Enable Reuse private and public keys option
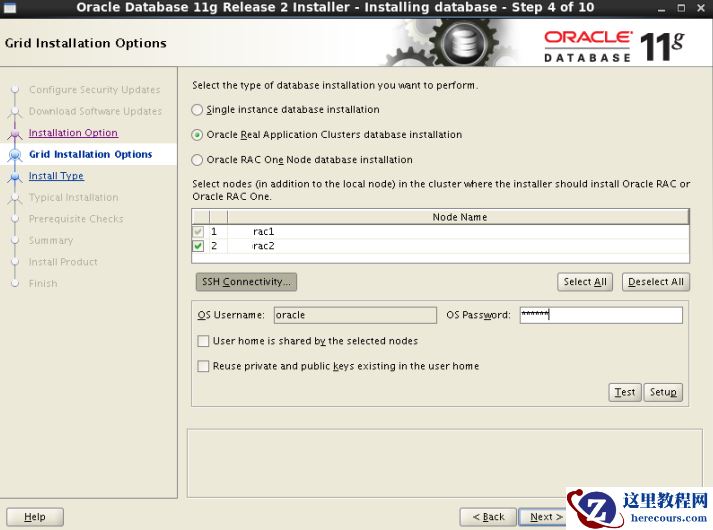The width and height of the screenshot is (713, 530). [203, 366]
